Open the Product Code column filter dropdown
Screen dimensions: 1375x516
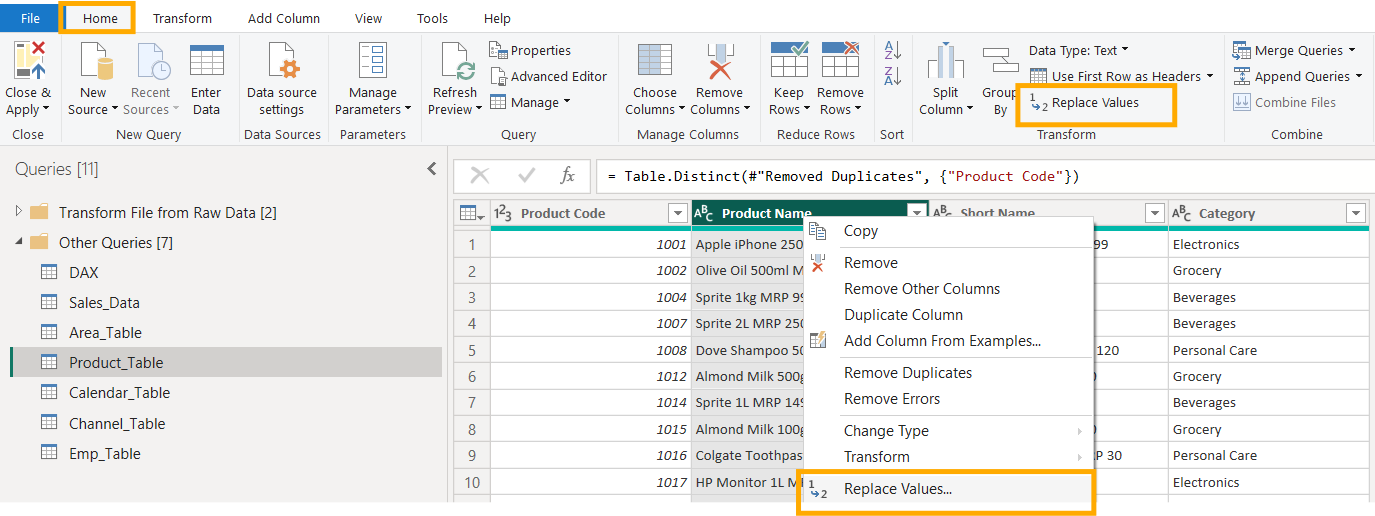point(676,213)
